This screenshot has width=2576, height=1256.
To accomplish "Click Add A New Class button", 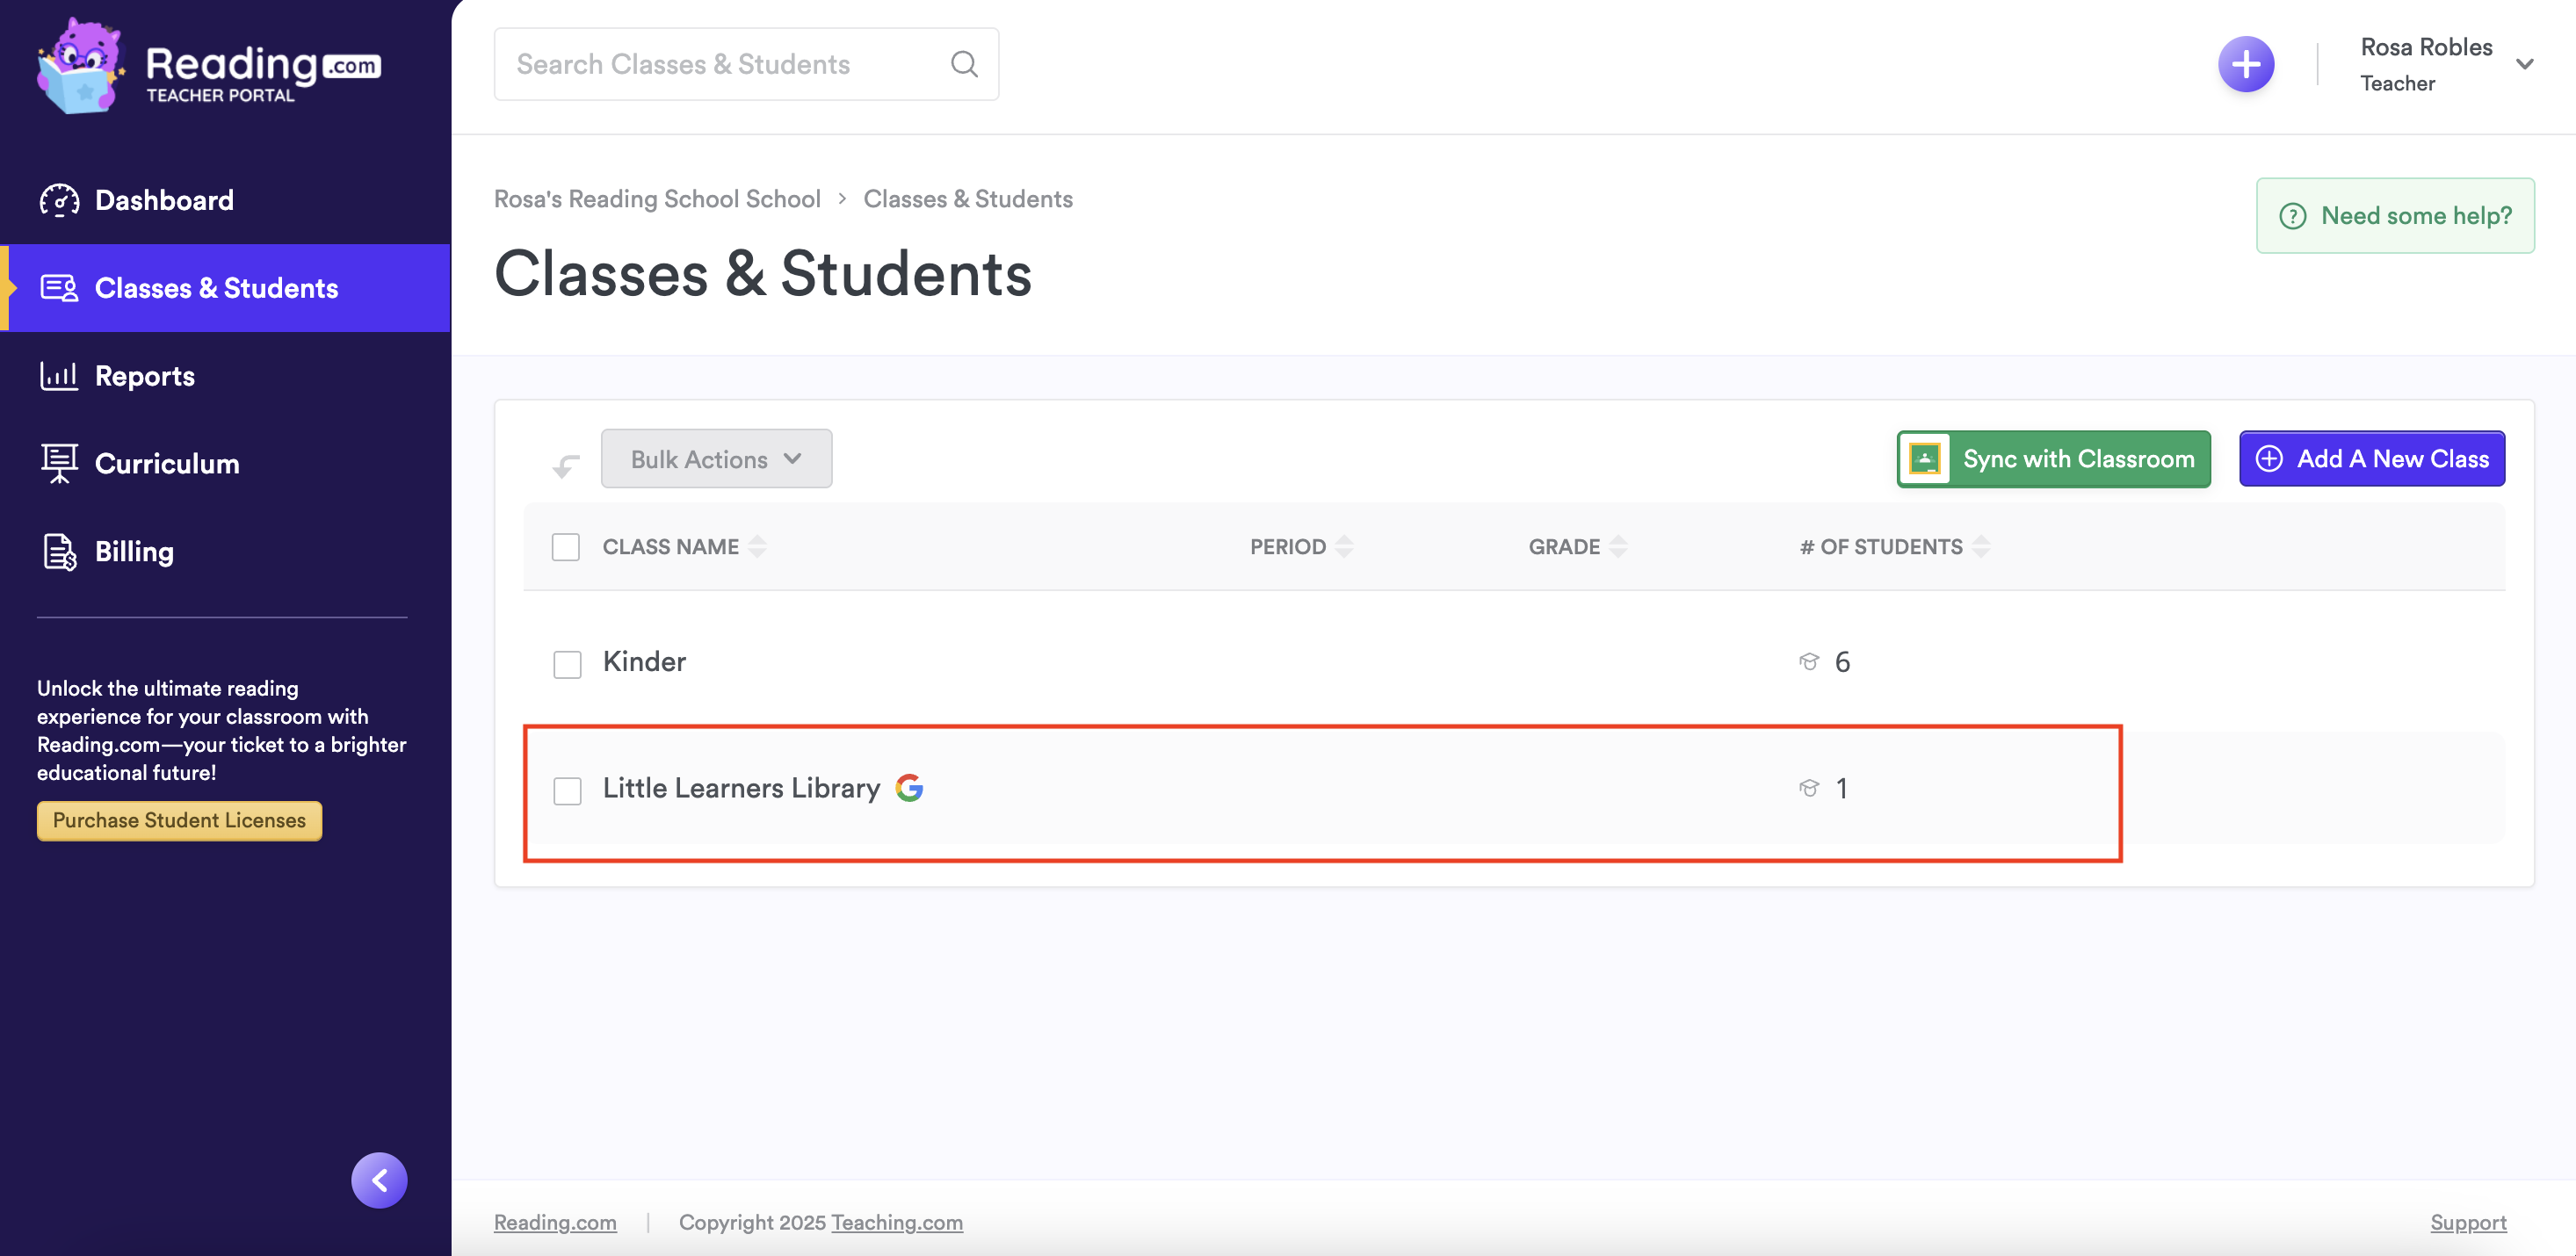I will pyautogui.click(x=2371, y=459).
